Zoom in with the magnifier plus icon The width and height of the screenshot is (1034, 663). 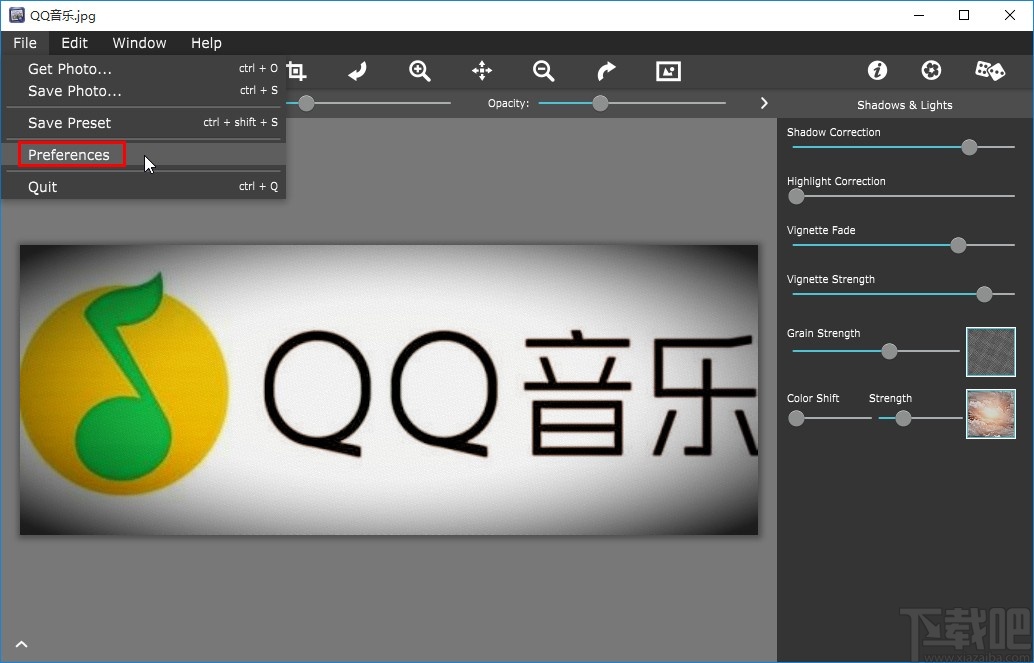coord(420,71)
